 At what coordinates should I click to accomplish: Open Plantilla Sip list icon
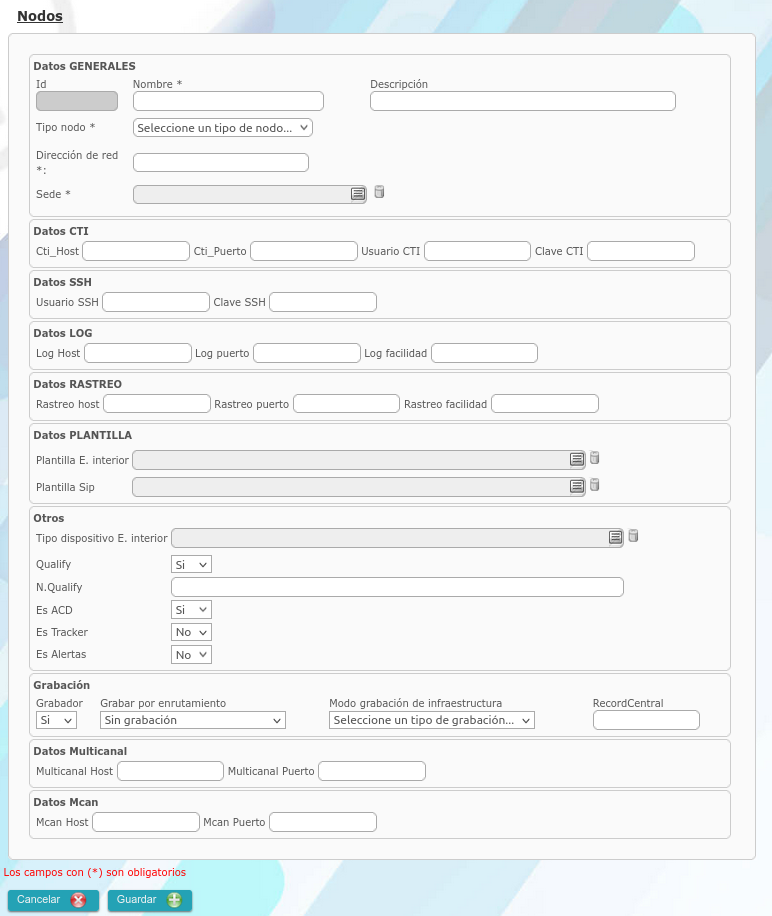click(577, 487)
